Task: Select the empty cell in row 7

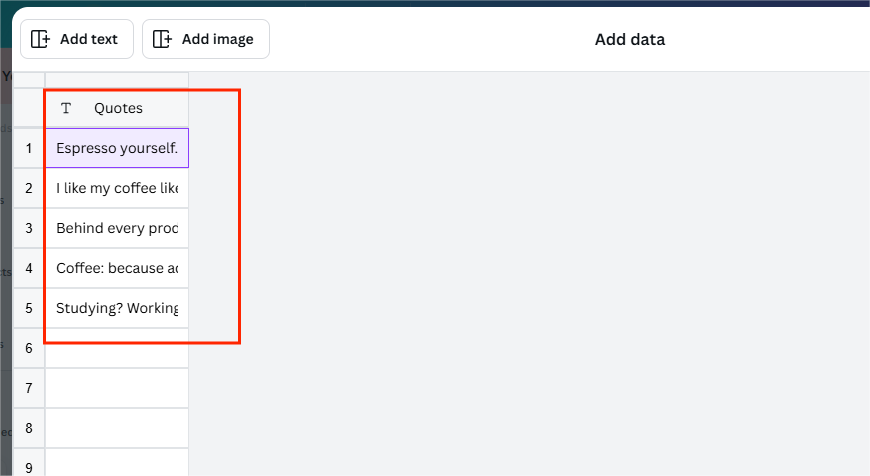Action: tap(117, 388)
